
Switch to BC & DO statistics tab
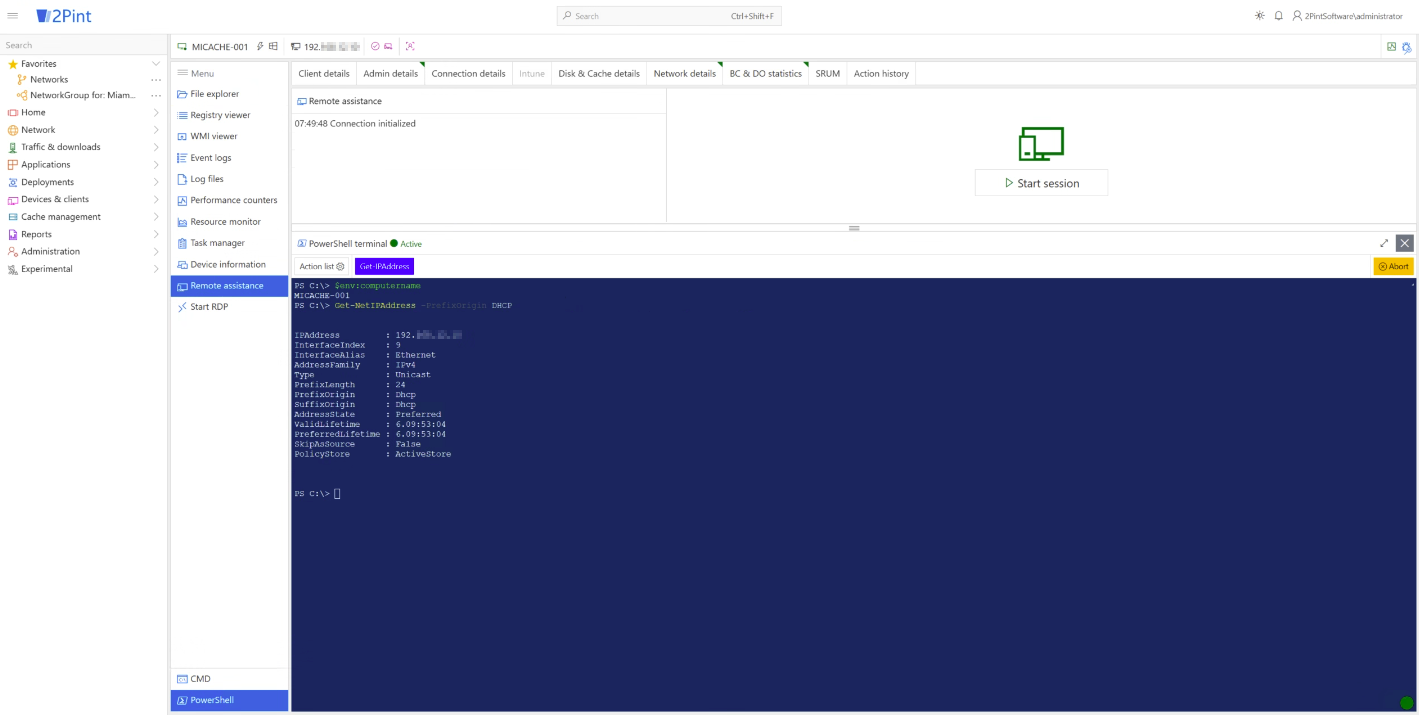[766, 73]
